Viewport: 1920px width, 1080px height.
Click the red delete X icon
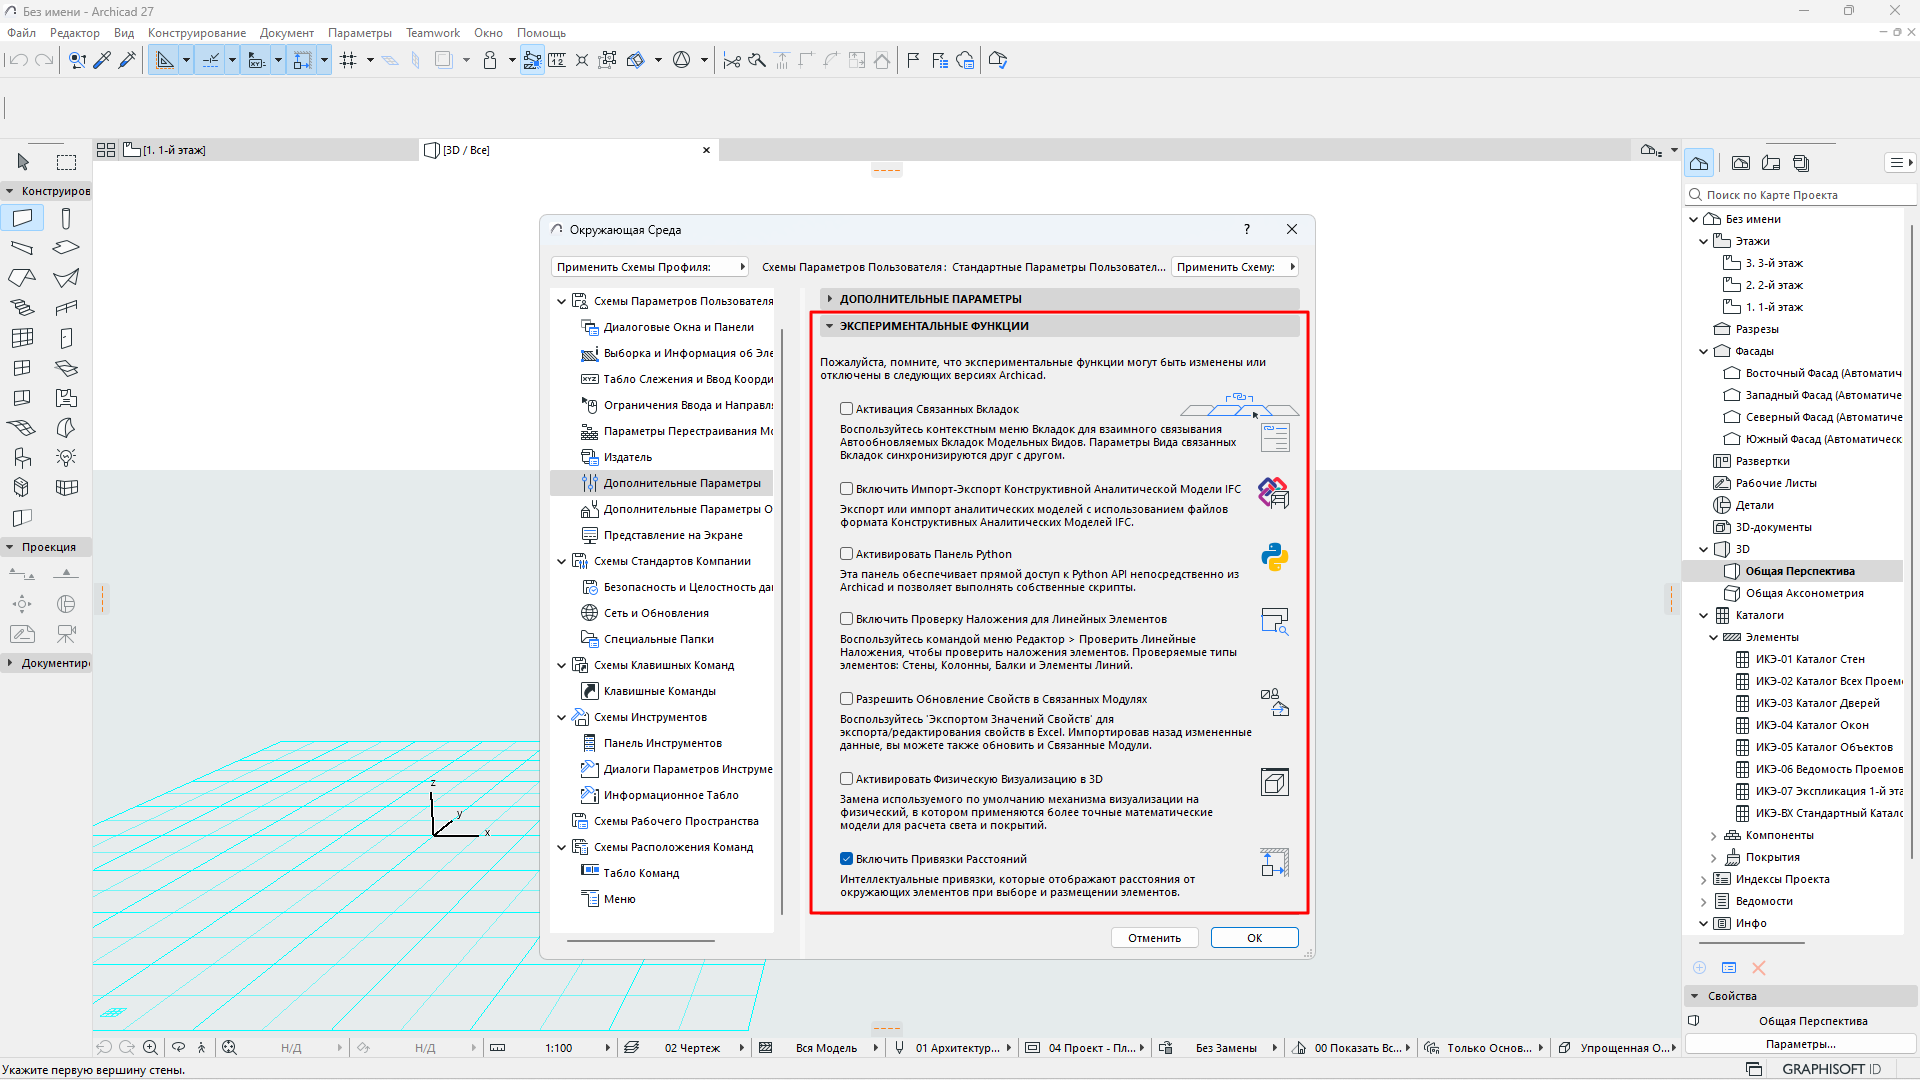click(x=1759, y=968)
